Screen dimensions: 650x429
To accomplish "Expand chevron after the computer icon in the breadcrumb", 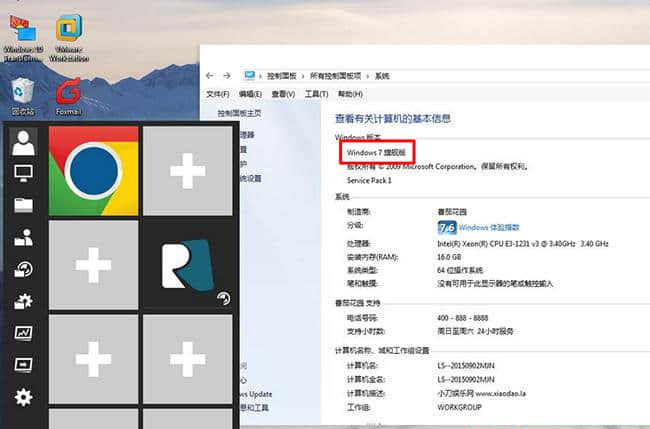I will click(261, 76).
